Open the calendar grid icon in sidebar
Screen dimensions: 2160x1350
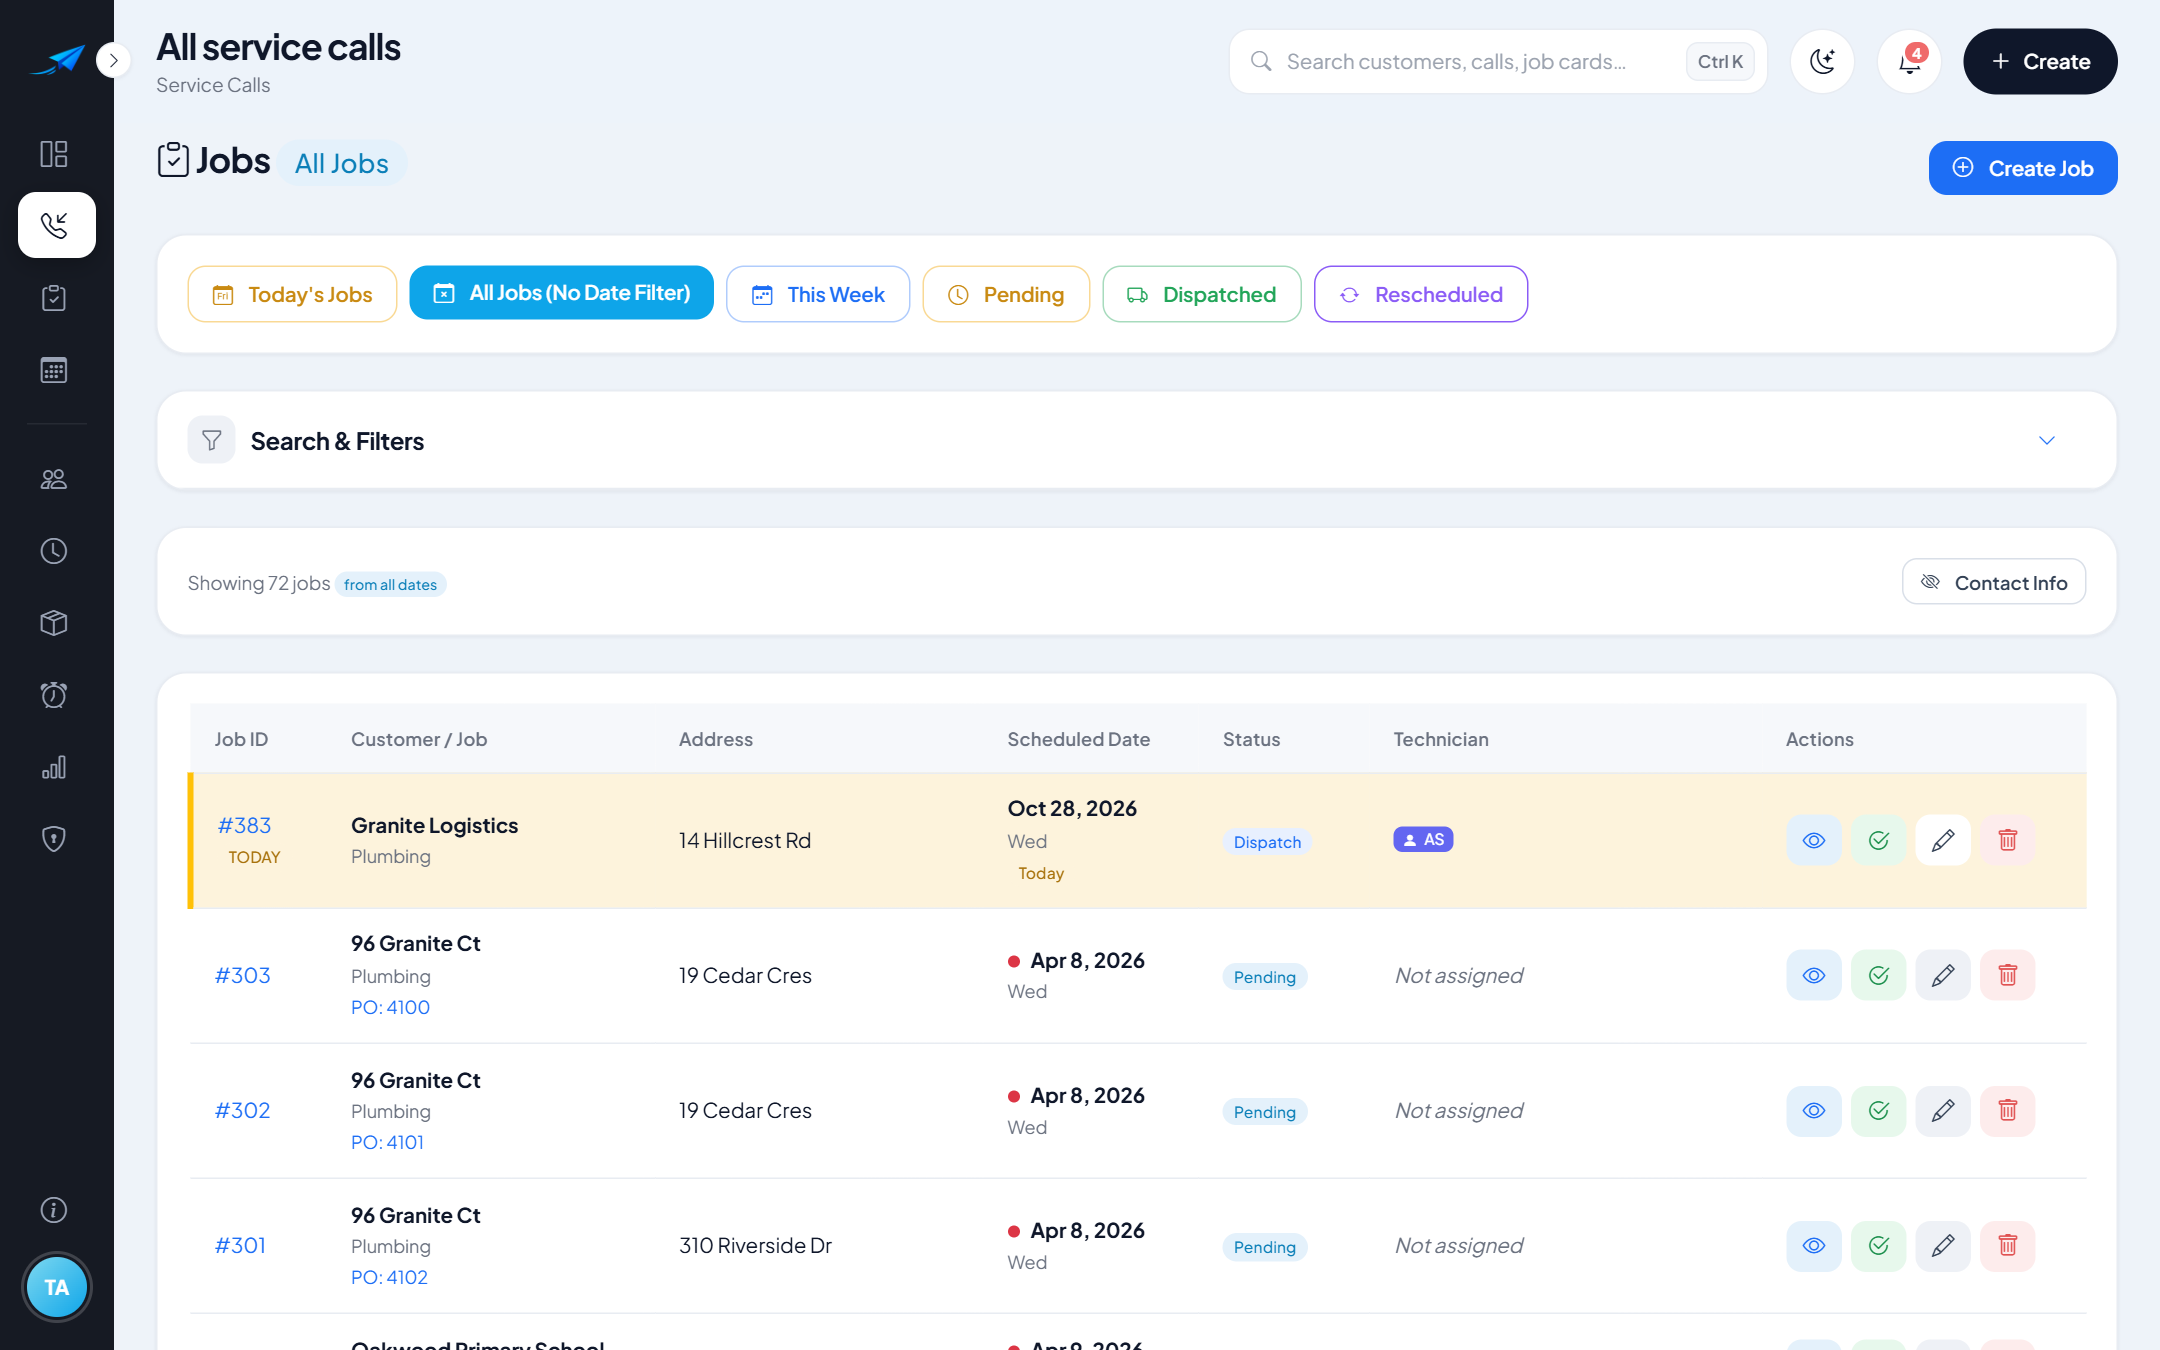pyautogui.click(x=54, y=370)
